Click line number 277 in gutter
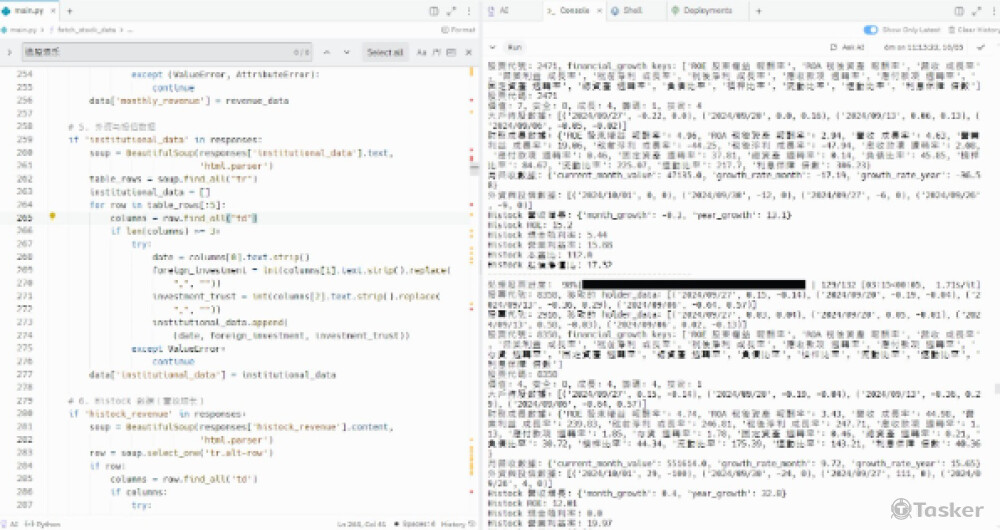 pos(24,374)
